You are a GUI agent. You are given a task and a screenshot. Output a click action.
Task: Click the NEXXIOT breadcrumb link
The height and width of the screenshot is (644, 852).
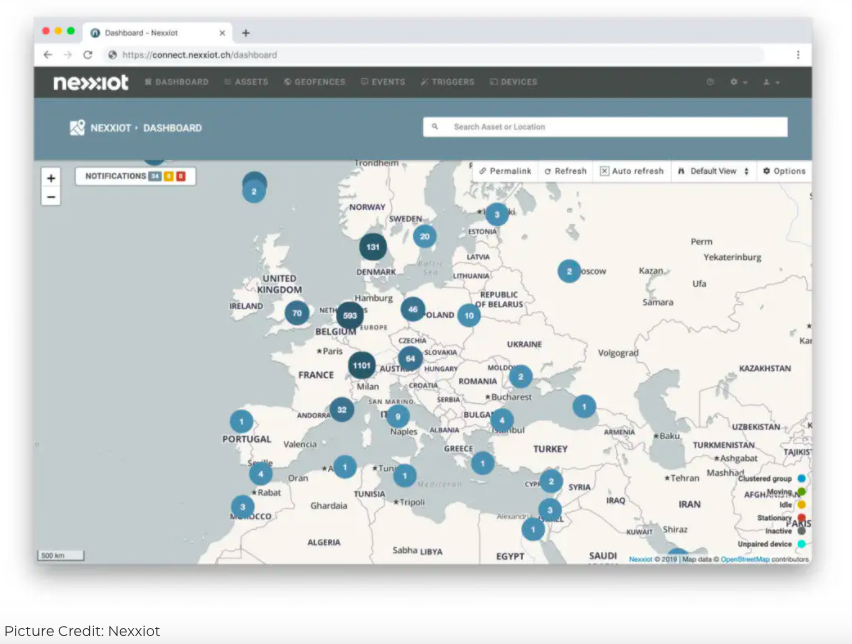[111, 128]
